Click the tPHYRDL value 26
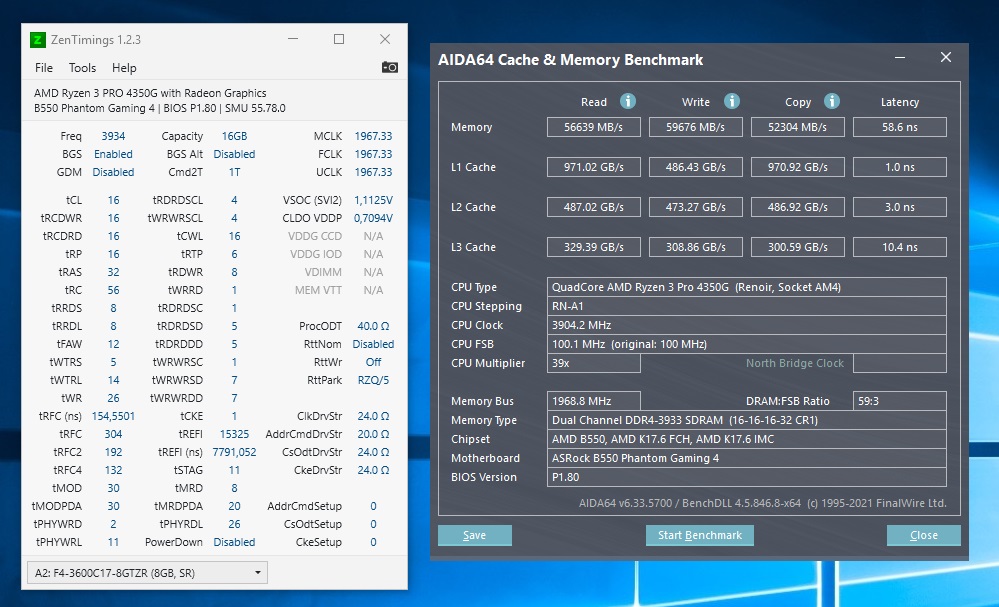The width and height of the screenshot is (999, 607). [x=234, y=524]
